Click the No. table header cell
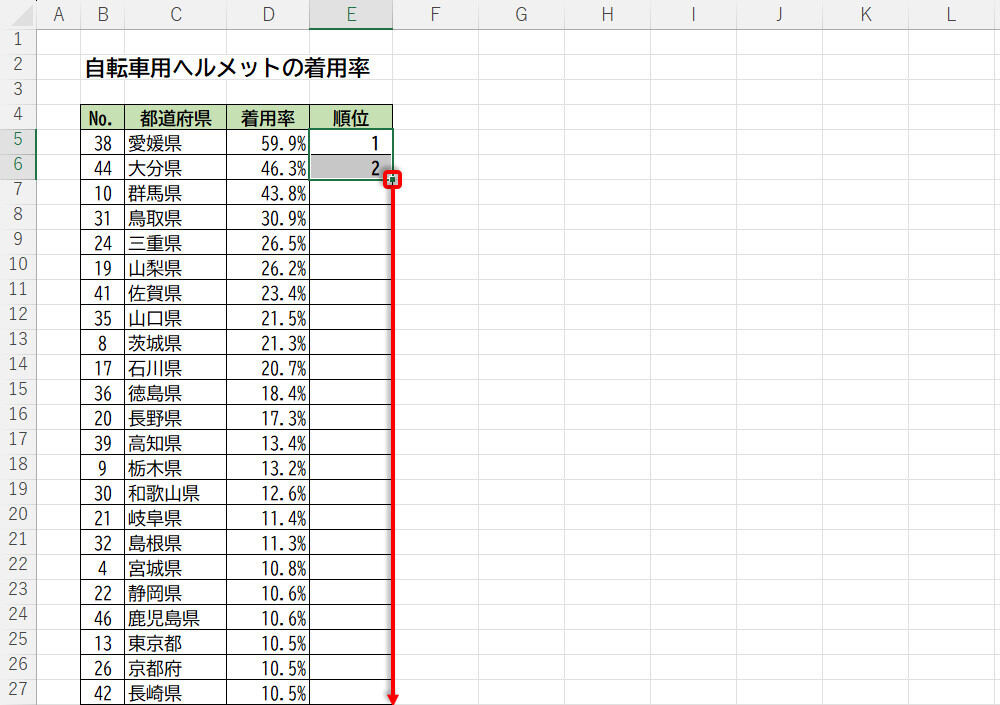The width and height of the screenshot is (1000, 705). (x=102, y=118)
